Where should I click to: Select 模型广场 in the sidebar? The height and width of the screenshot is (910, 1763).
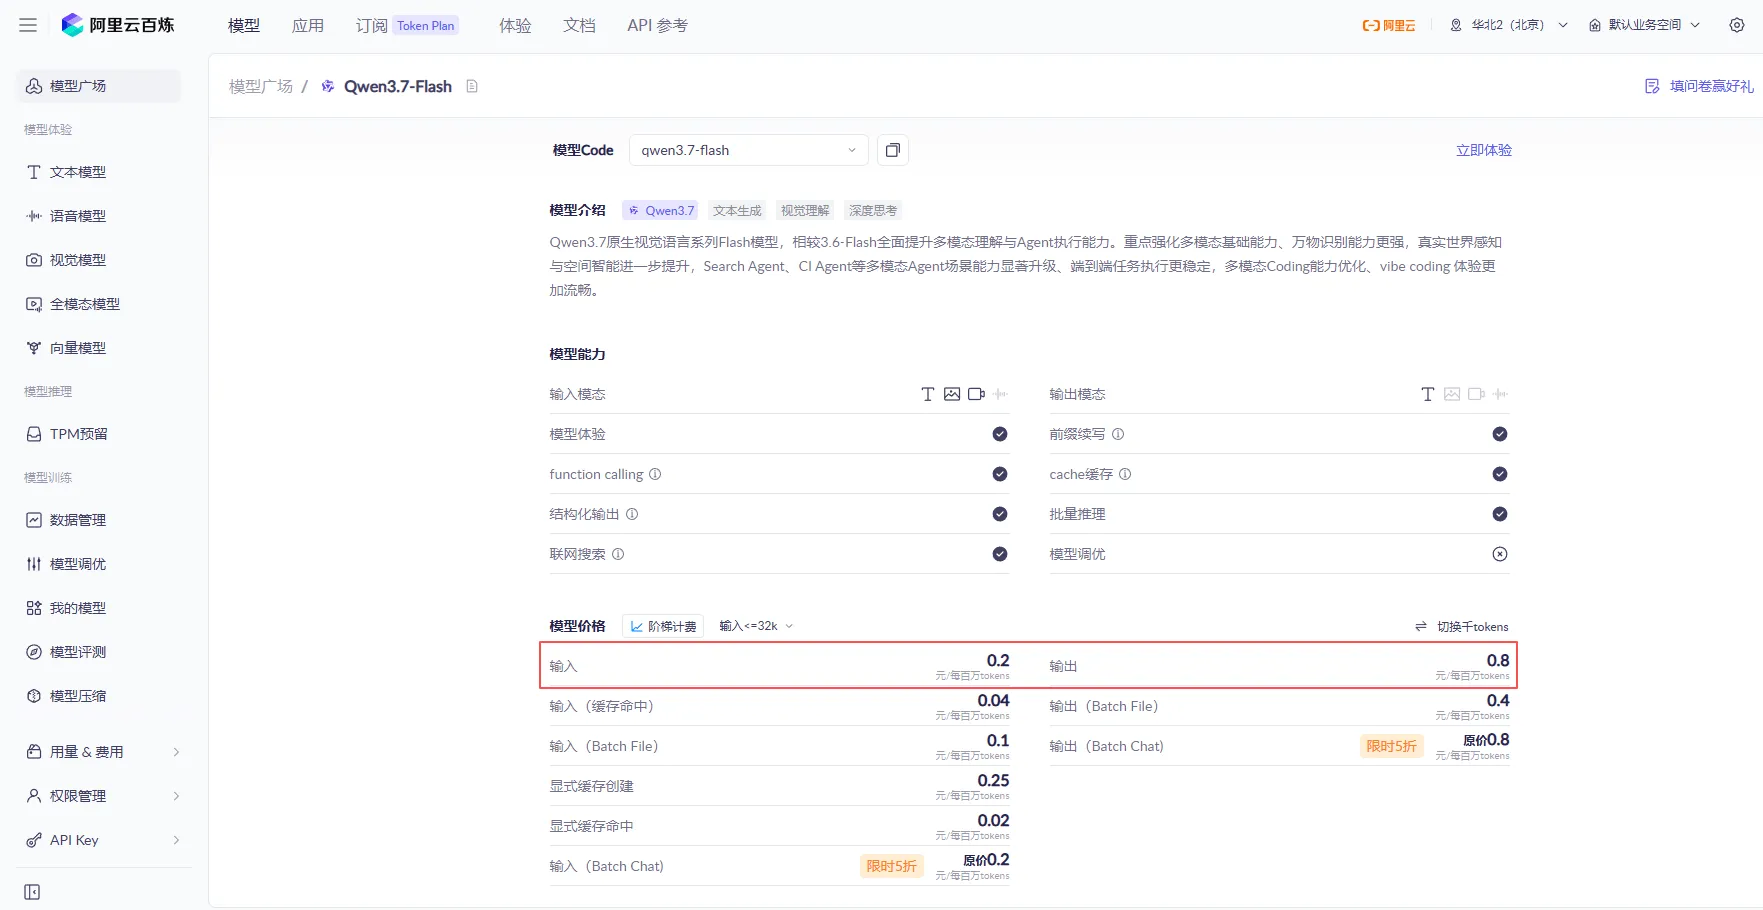point(99,86)
